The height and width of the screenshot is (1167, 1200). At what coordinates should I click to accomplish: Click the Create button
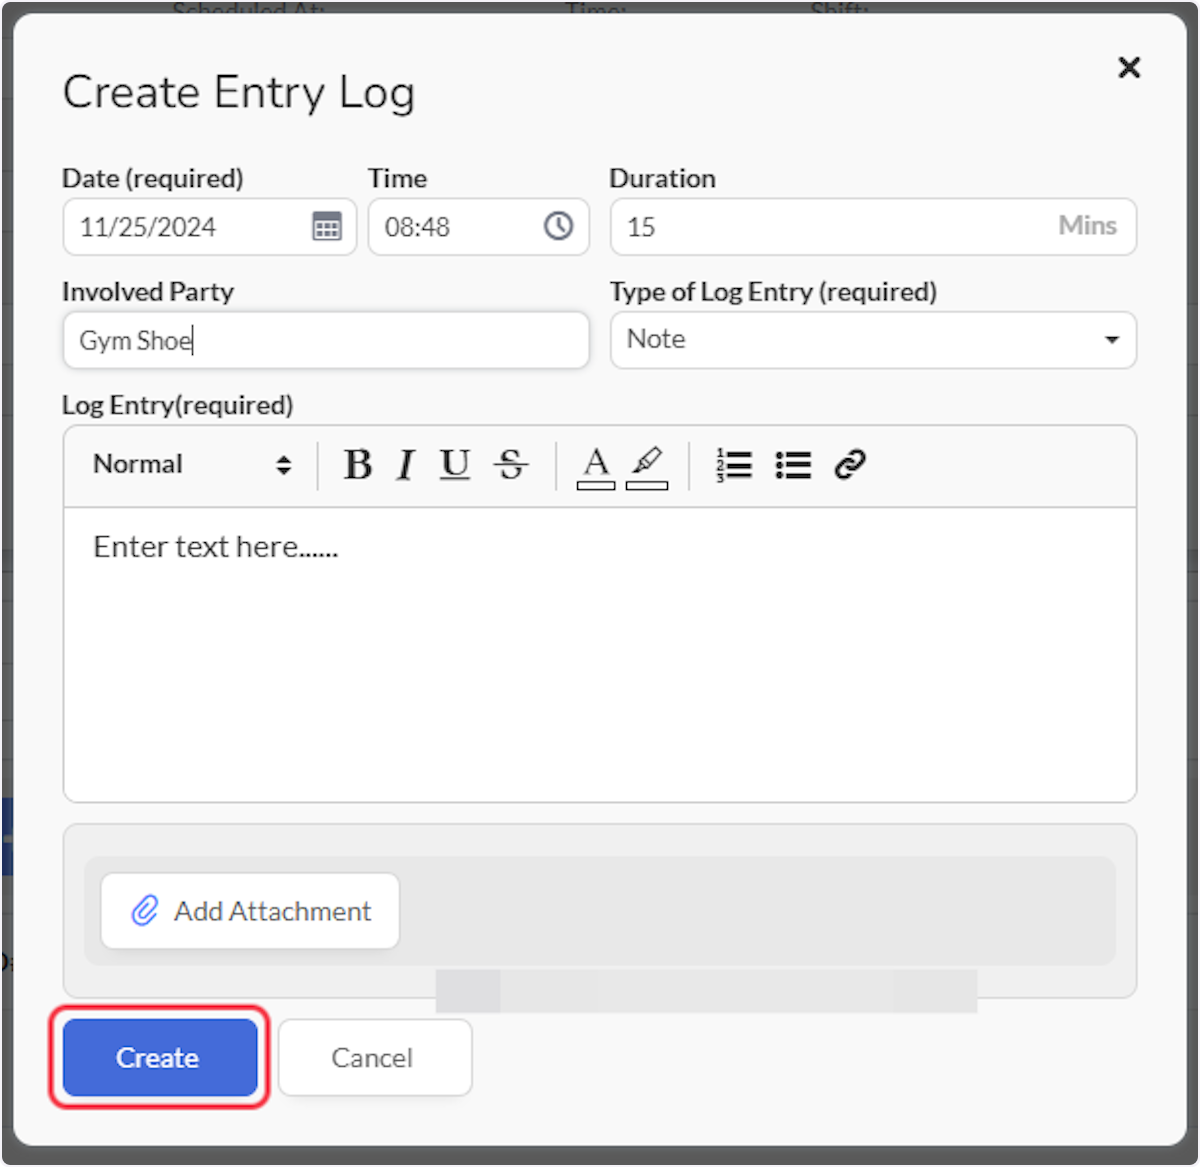click(160, 1057)
